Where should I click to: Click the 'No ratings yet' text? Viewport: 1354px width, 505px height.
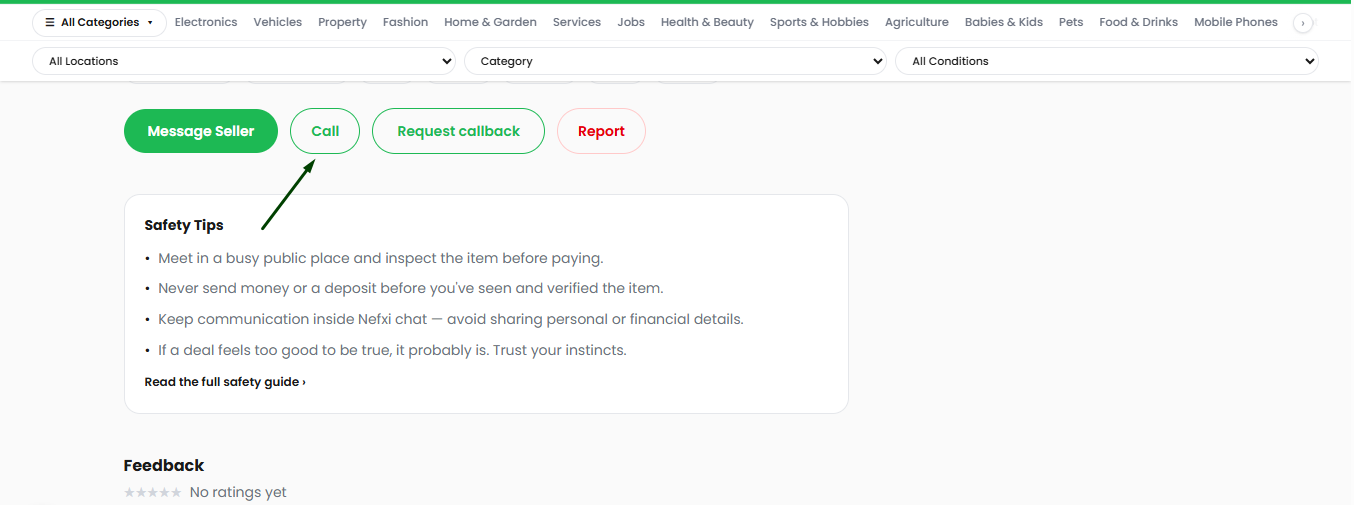238,492
